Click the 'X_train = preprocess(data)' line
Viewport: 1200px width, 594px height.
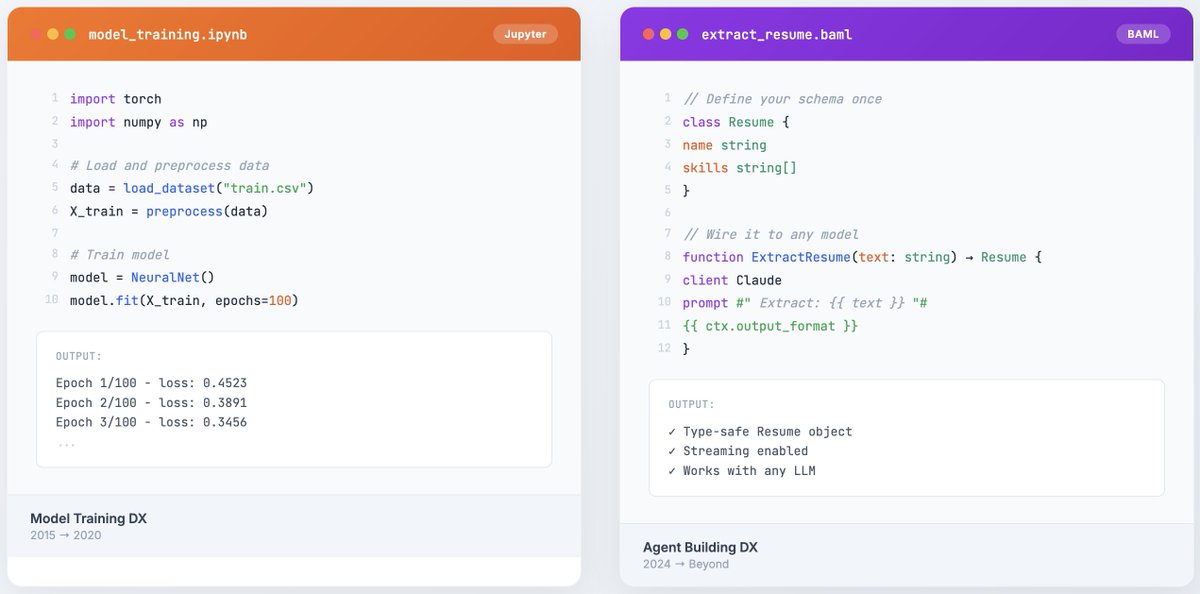169,211
